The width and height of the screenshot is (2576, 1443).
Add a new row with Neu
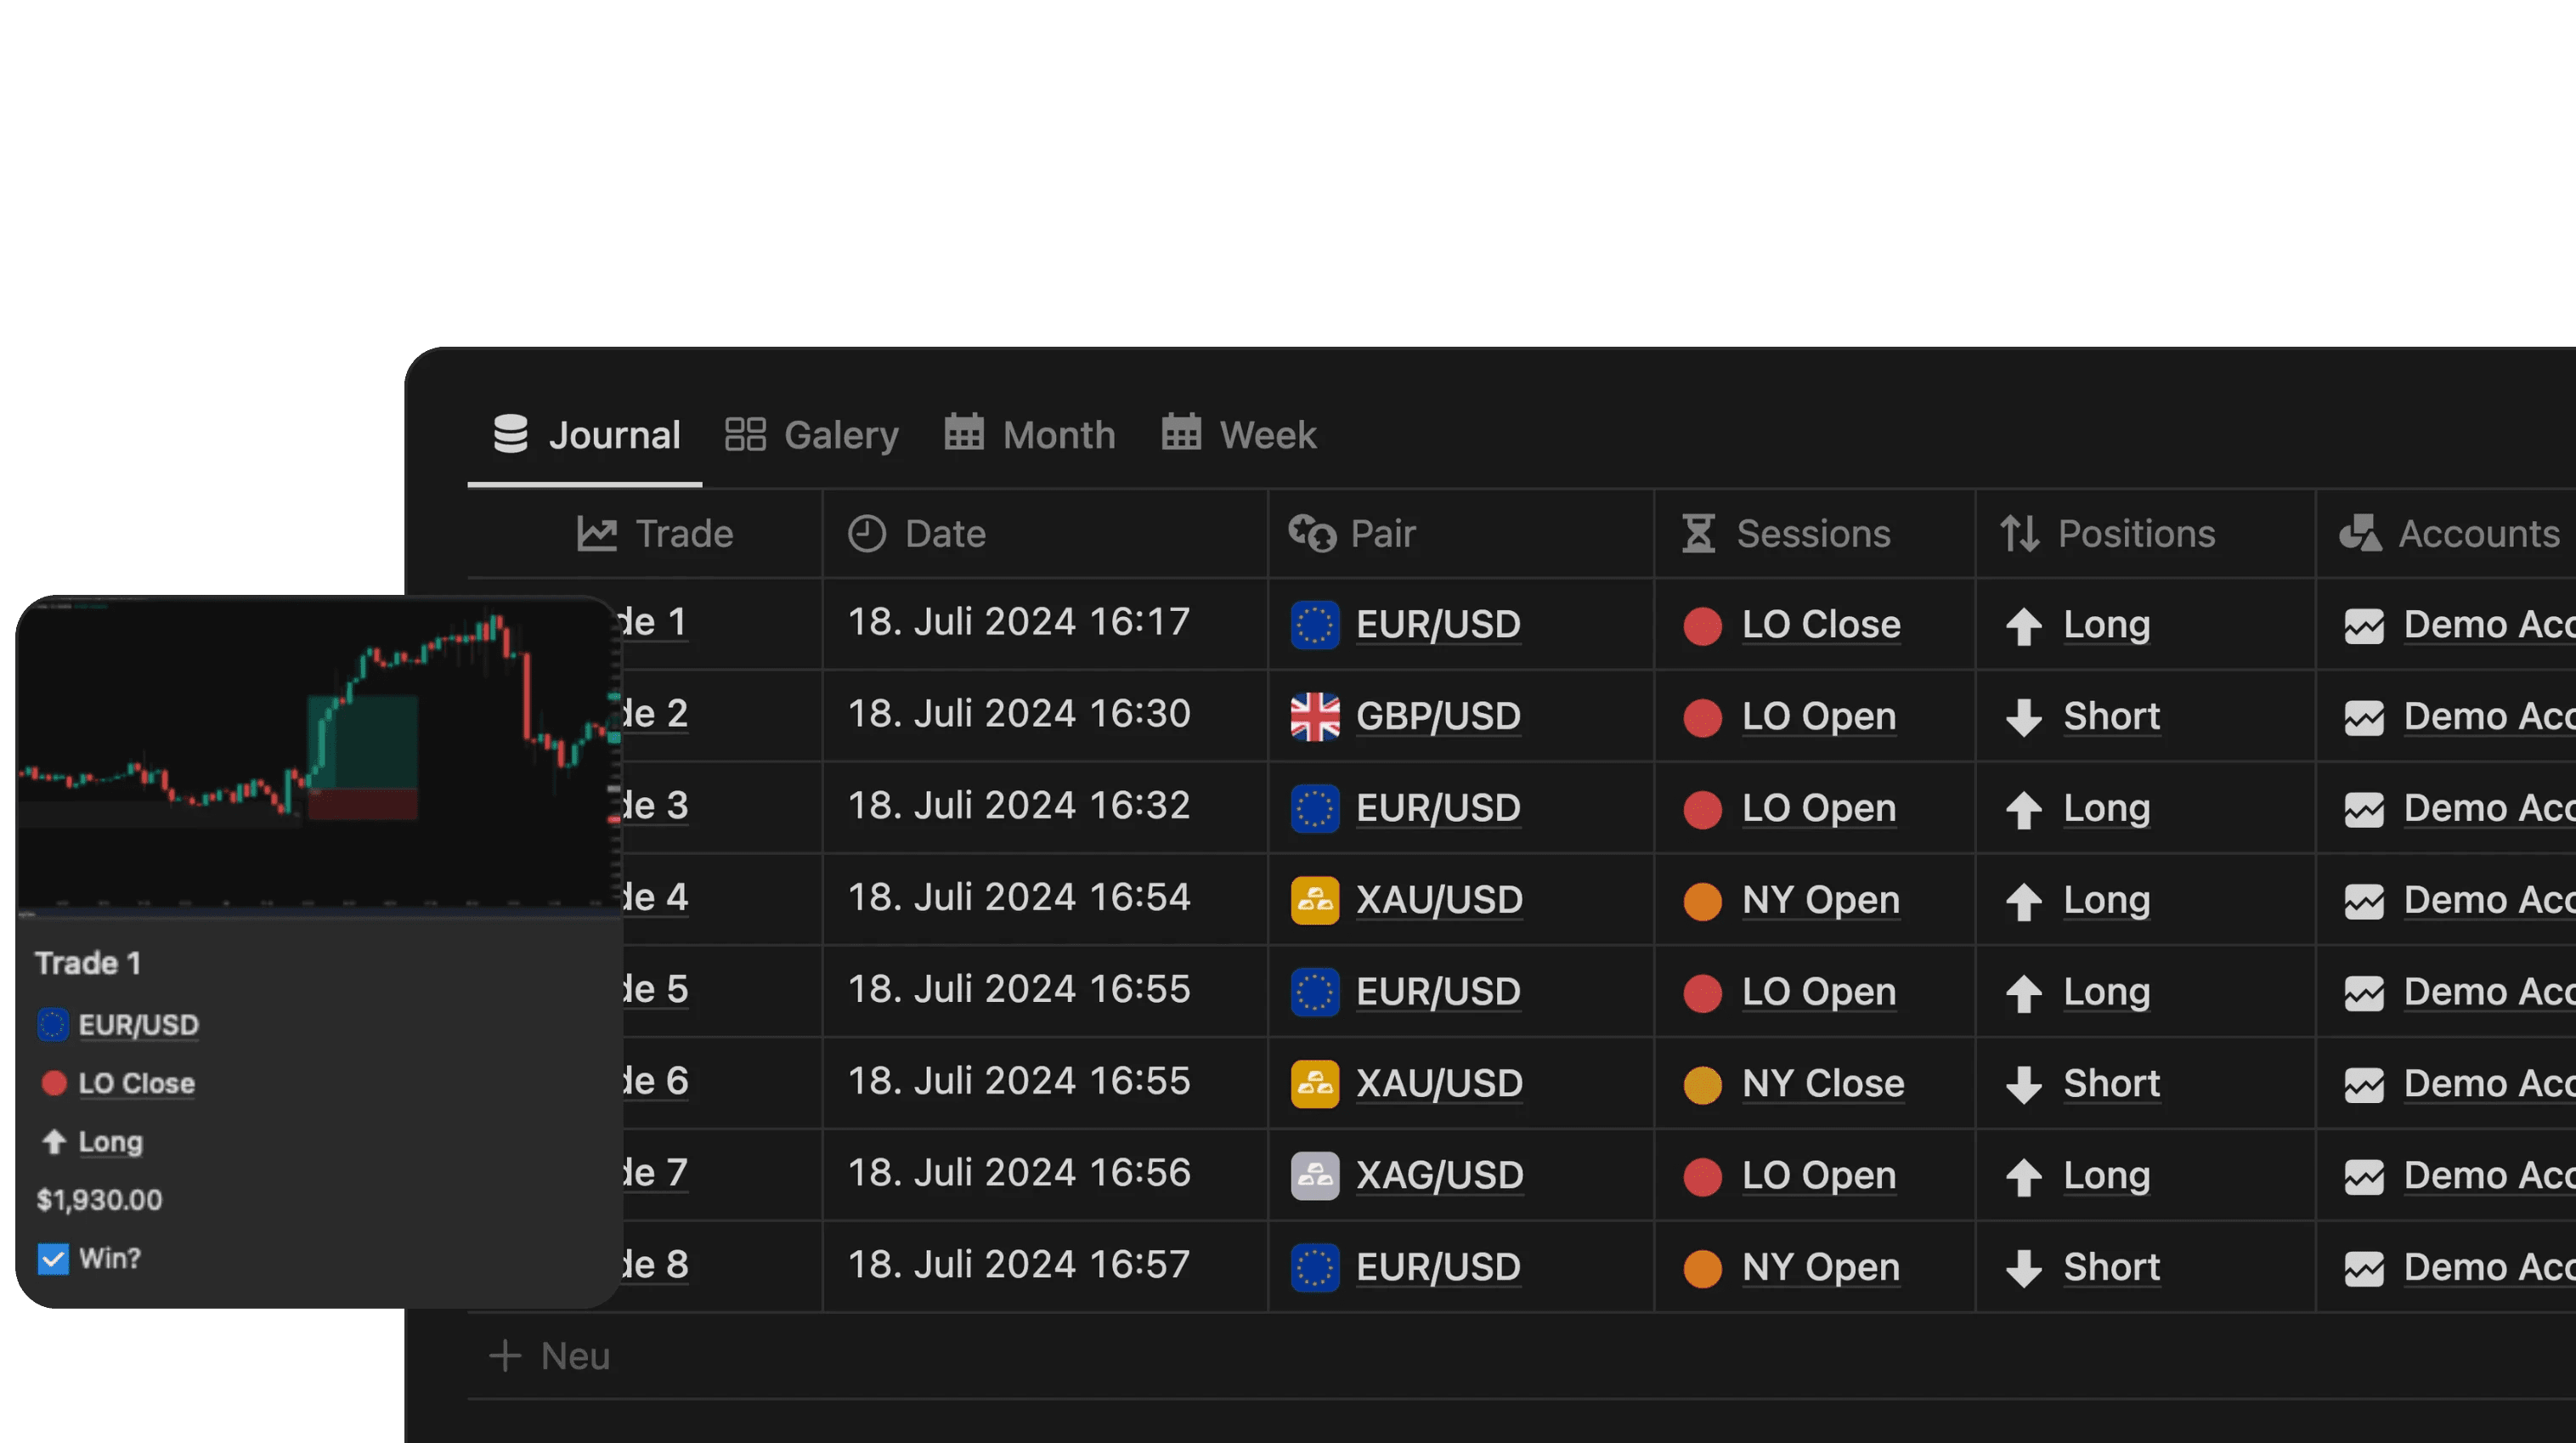point(549,1356)
